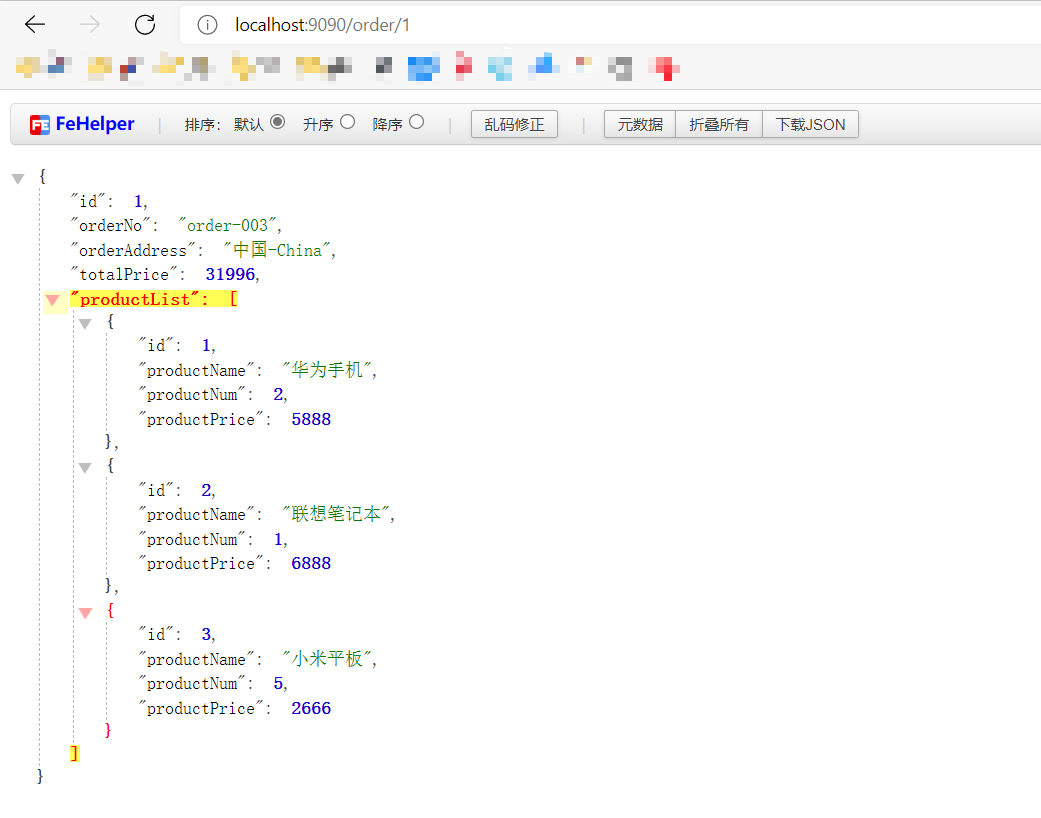
Task: Select the 默认 sort radio button
Action: (277, 122)
